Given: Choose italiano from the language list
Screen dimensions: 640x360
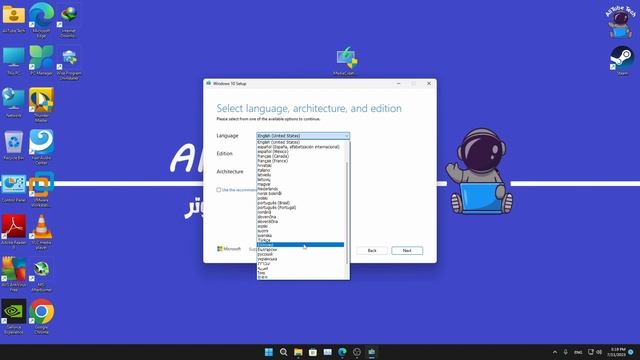Looking at the screenshot, I should click(x=301, y=170).
